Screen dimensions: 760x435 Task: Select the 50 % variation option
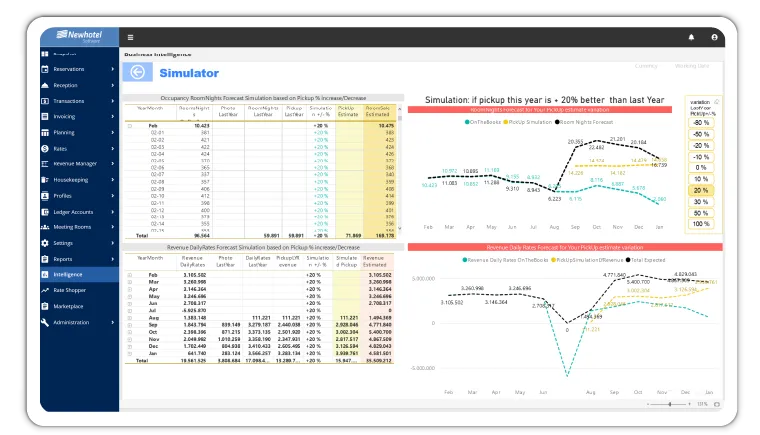pos(701,213)
